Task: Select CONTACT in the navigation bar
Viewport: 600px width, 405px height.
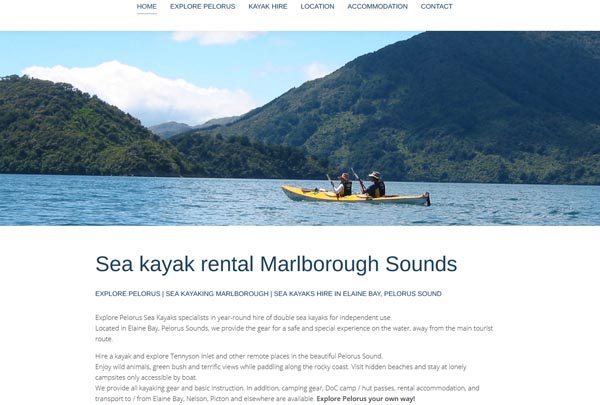Action: (437, 7)
